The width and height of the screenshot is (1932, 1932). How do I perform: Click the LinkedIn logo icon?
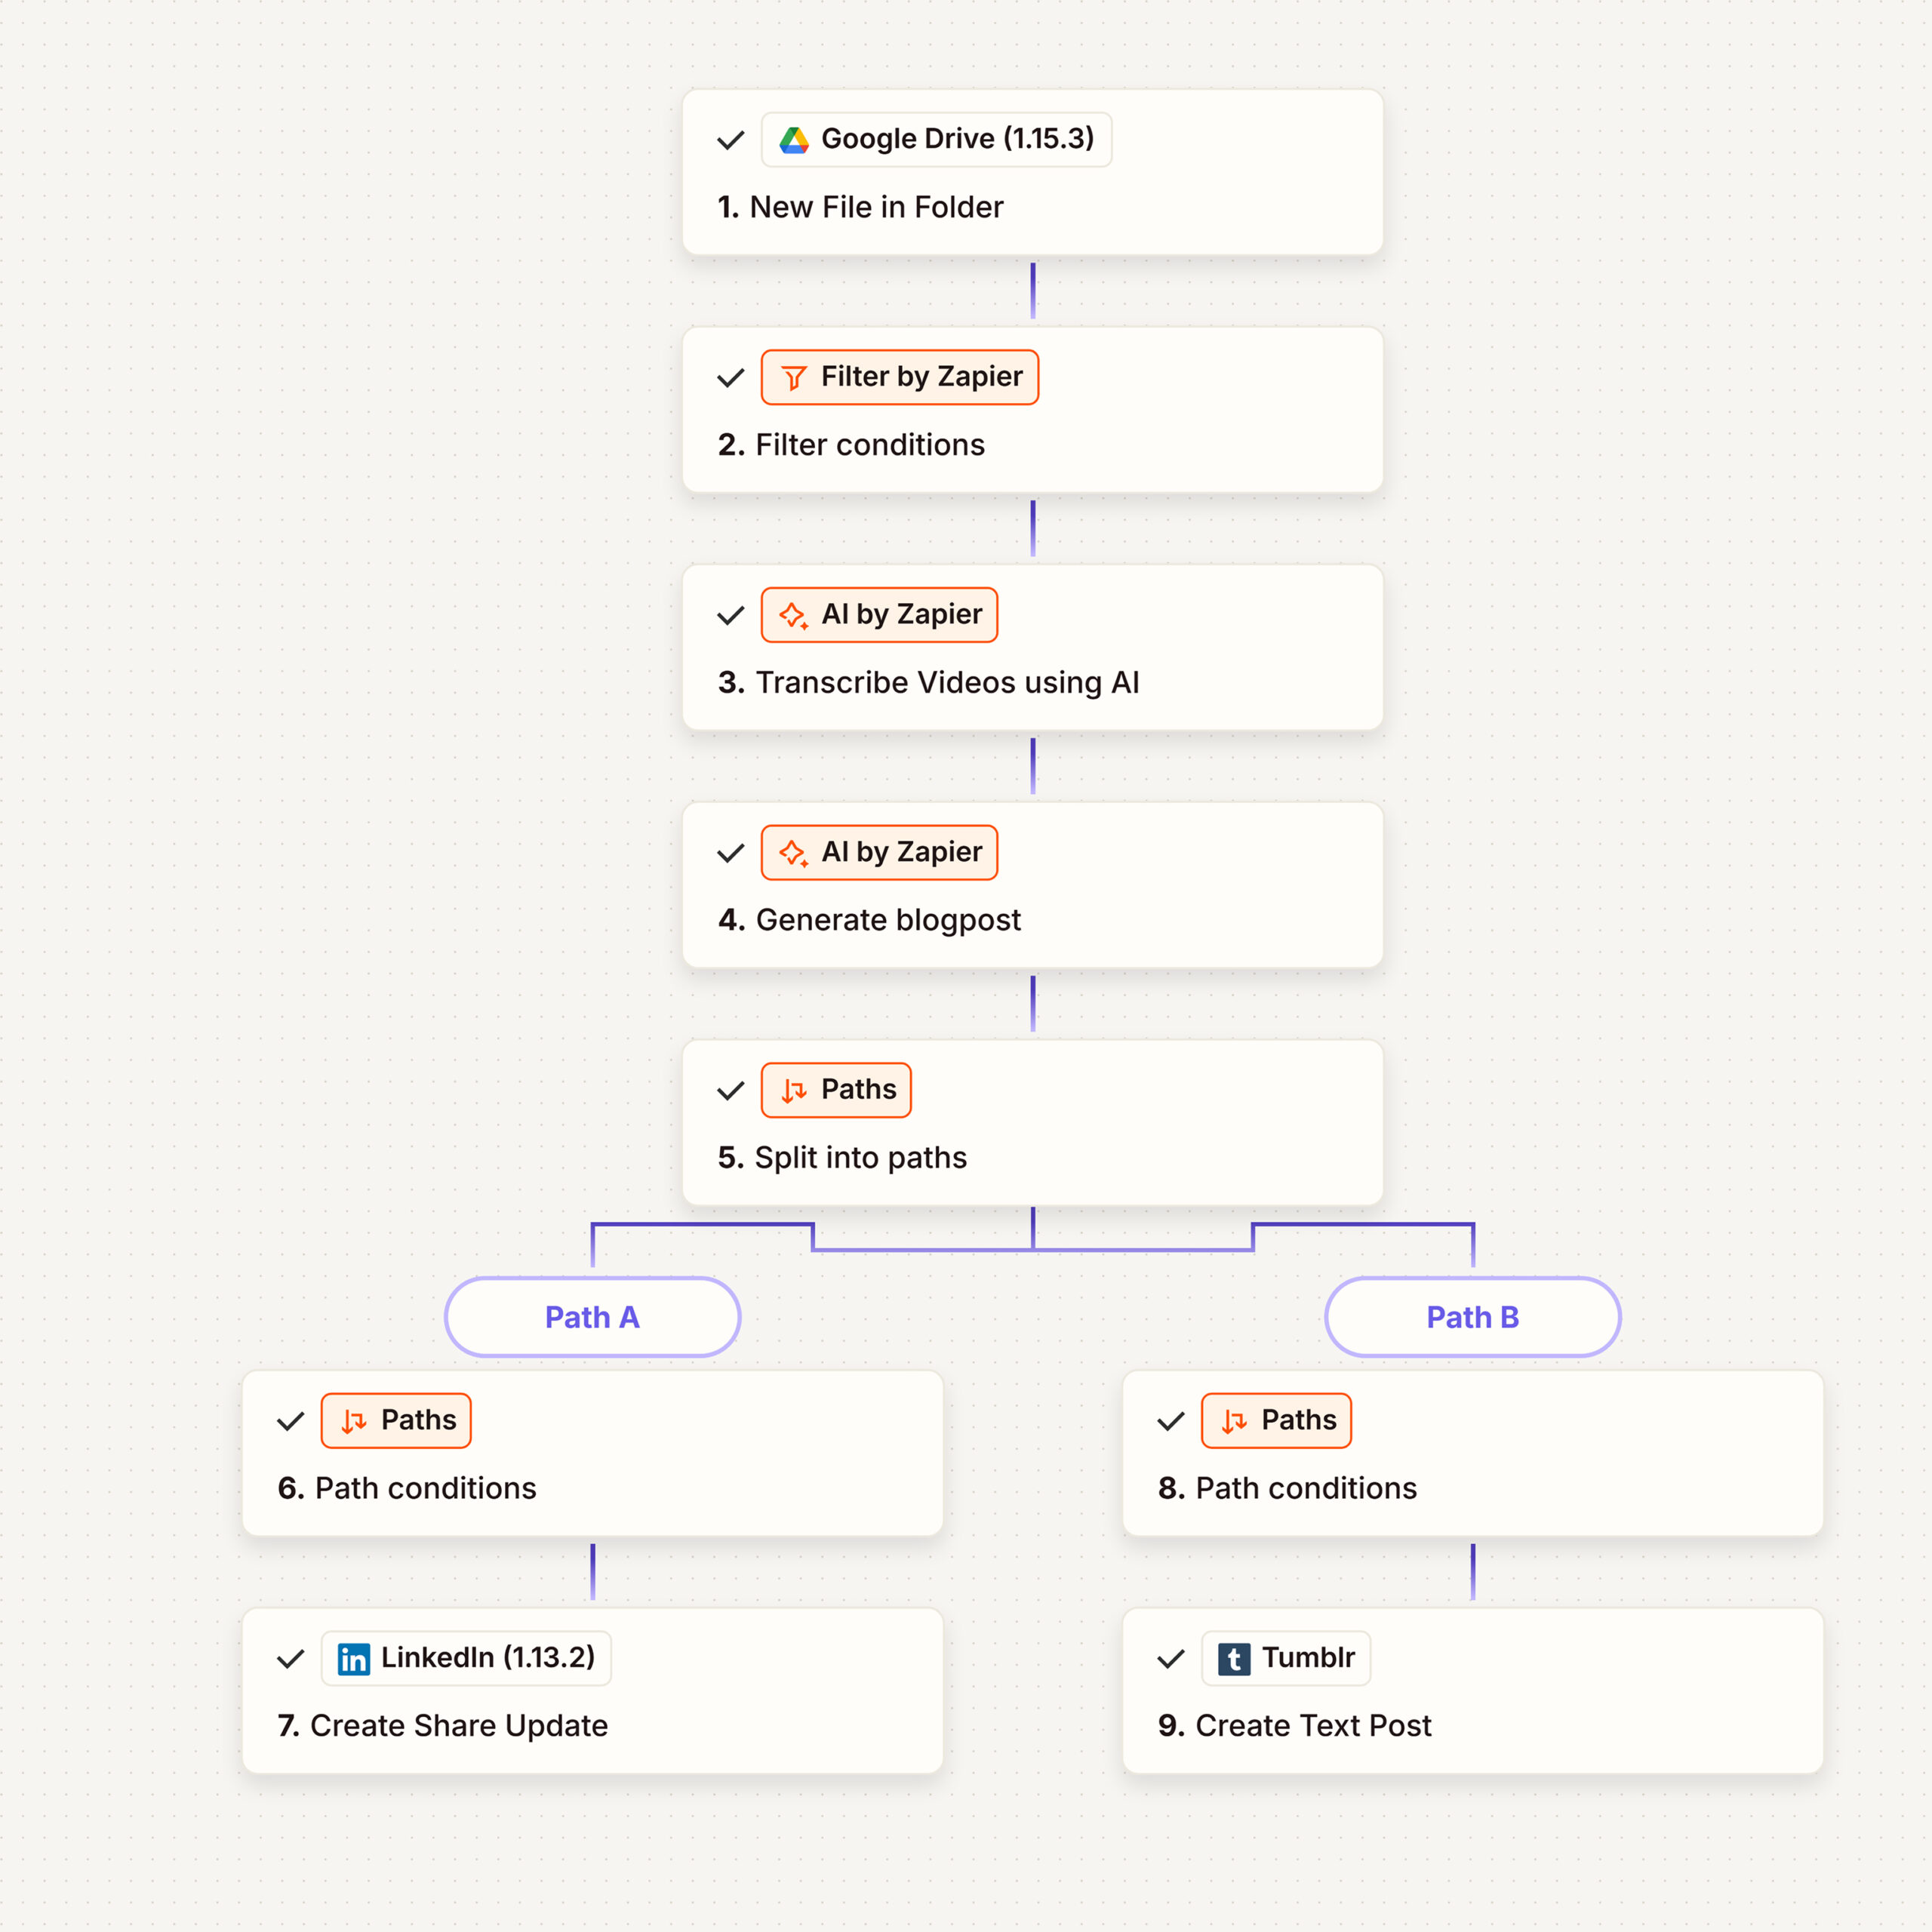click(x=353, y=1659)
